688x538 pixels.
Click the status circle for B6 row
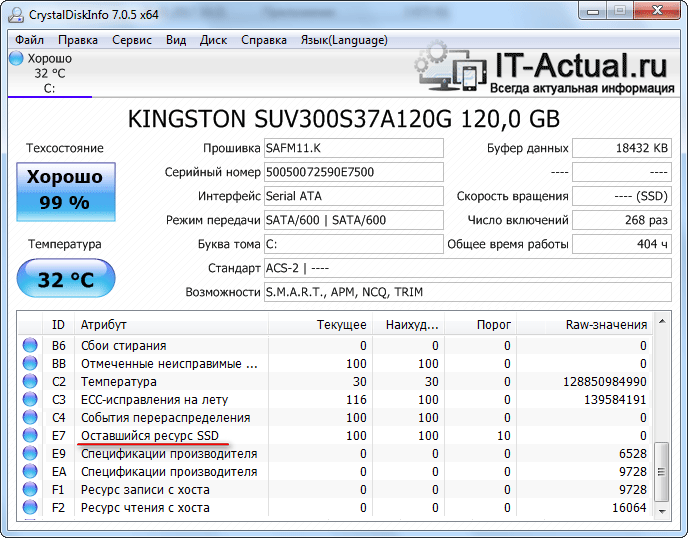point(30,345)
